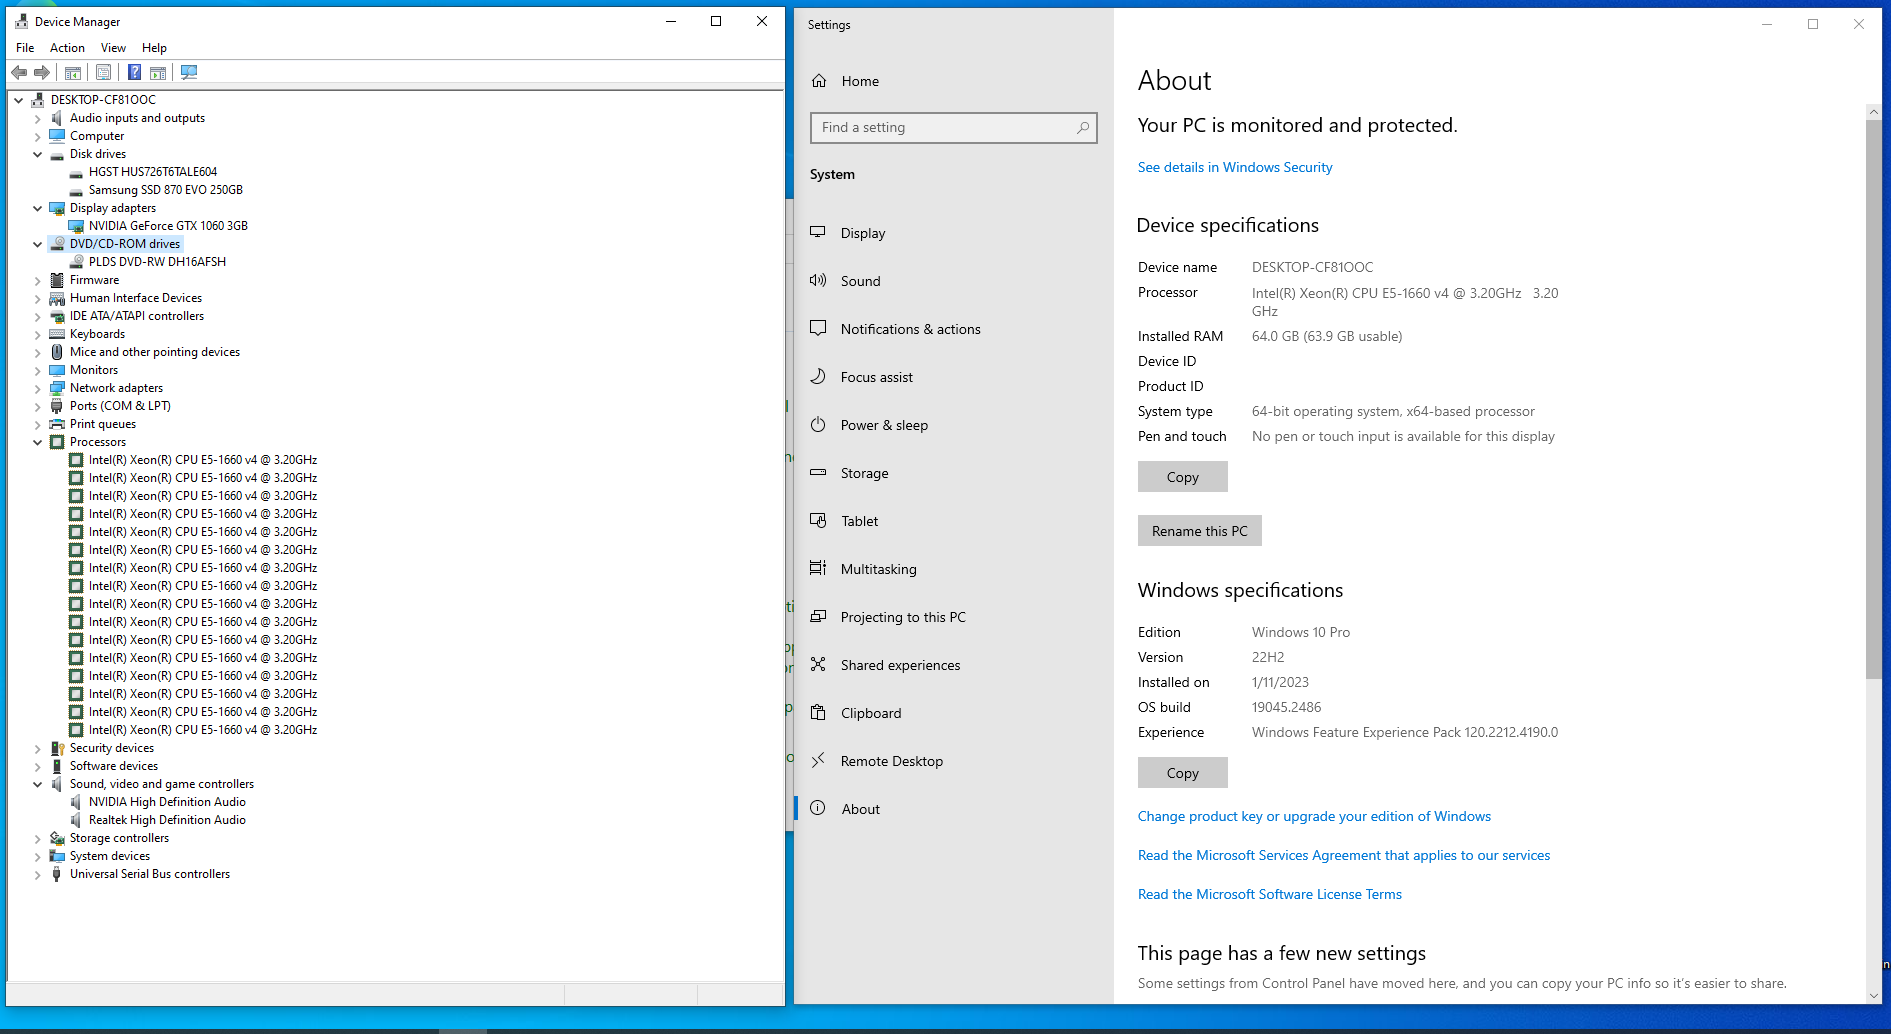Image resolution: width=1891 pixels, height=1034 pixels.
Task: Open the Help menu in Device Manager
Action: coord(154,48)
